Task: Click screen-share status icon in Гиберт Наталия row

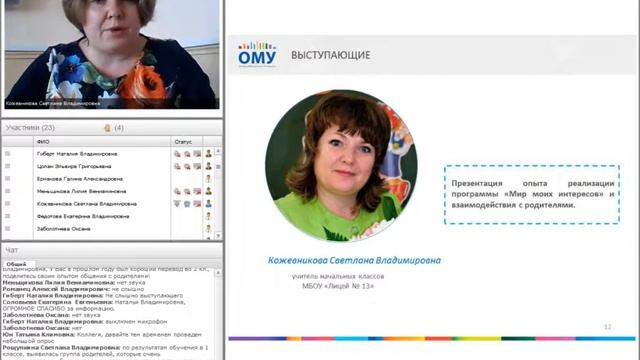Action: [x=197, y=154]
